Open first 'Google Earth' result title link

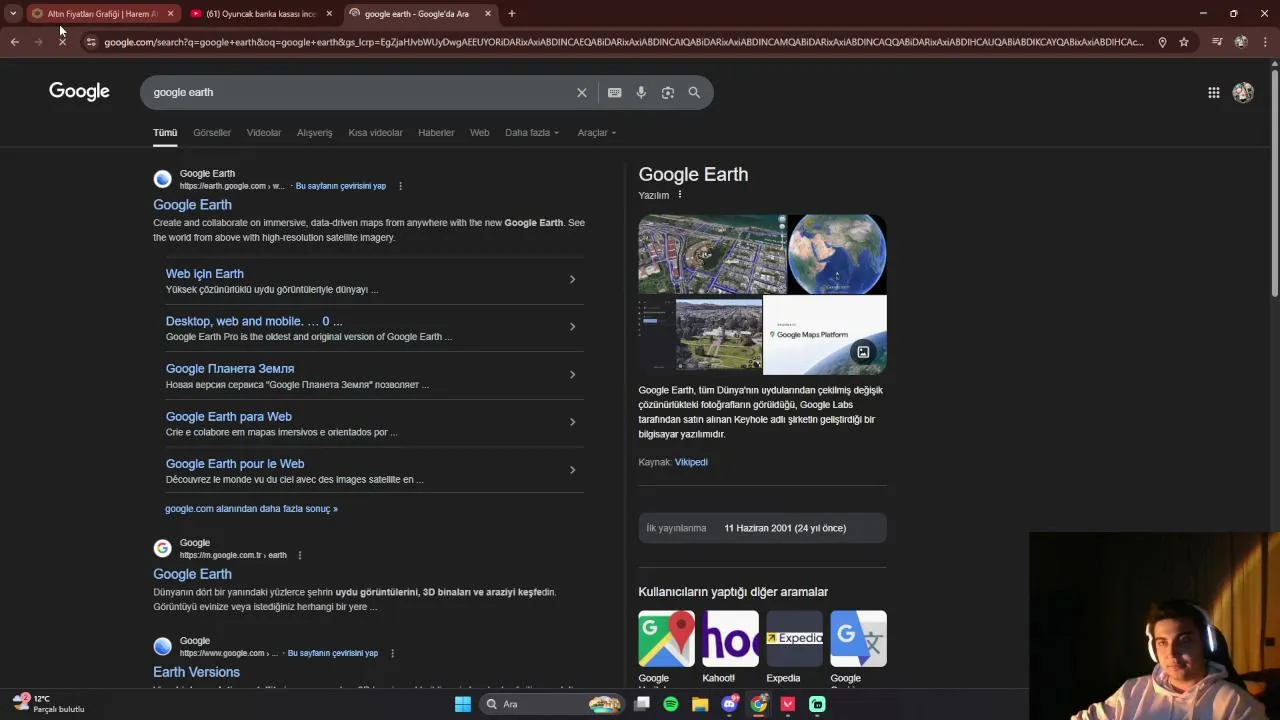coord(192,204)
